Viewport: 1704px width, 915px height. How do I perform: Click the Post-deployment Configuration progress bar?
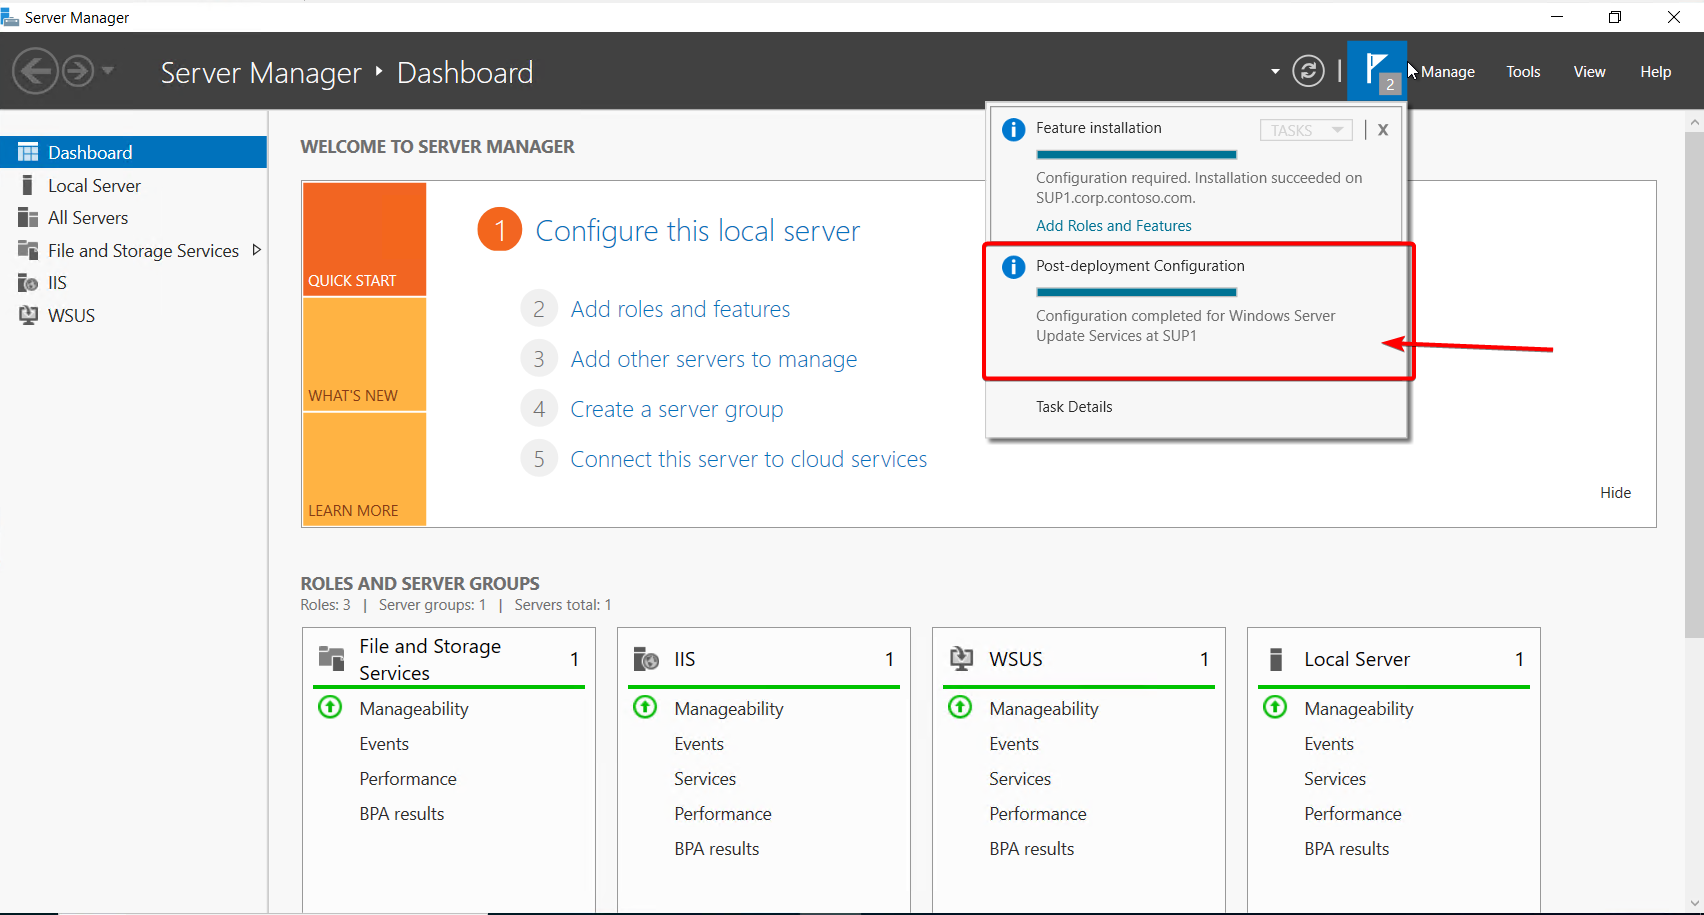pos(1136,292)
